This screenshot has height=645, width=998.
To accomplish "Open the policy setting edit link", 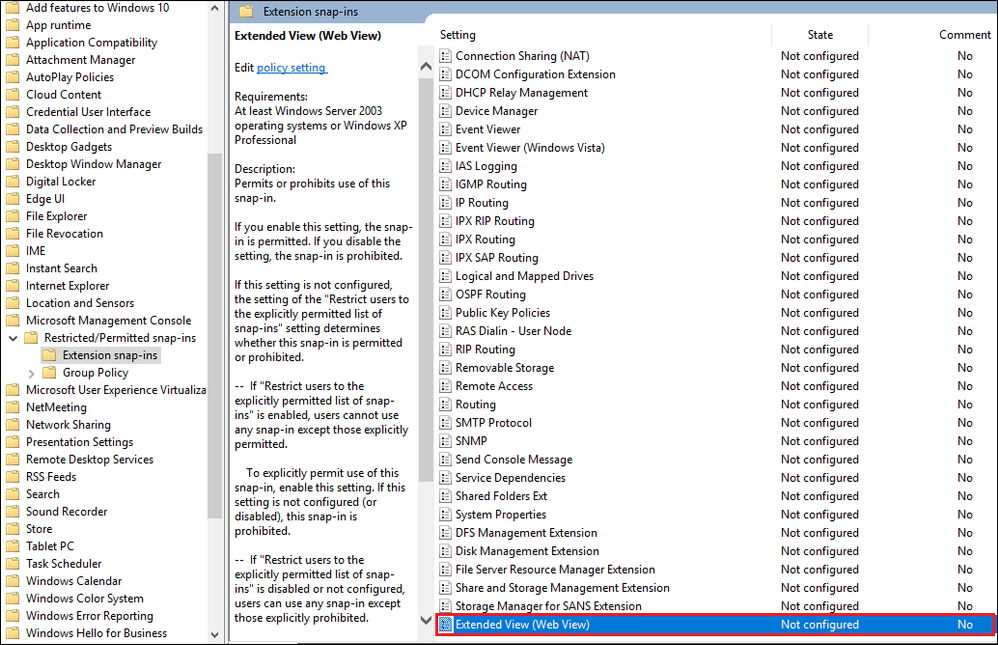I will click(x=292, y=67).
